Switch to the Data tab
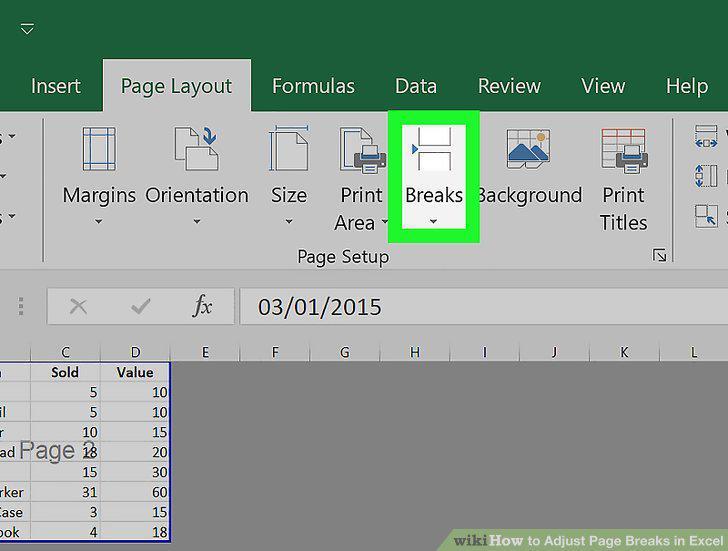Screen dimensions: 728x551 [416, 86]
